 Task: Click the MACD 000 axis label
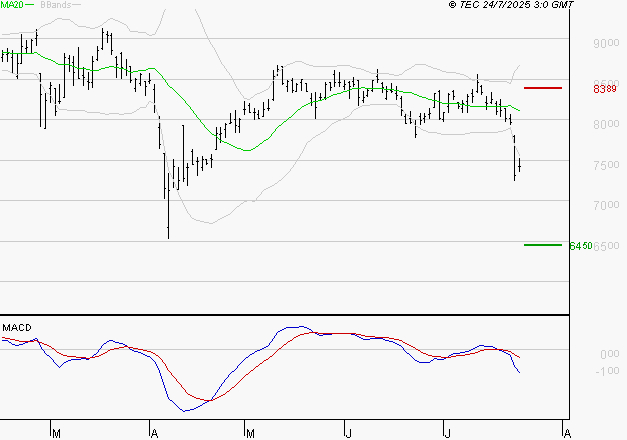click(609, 354)
